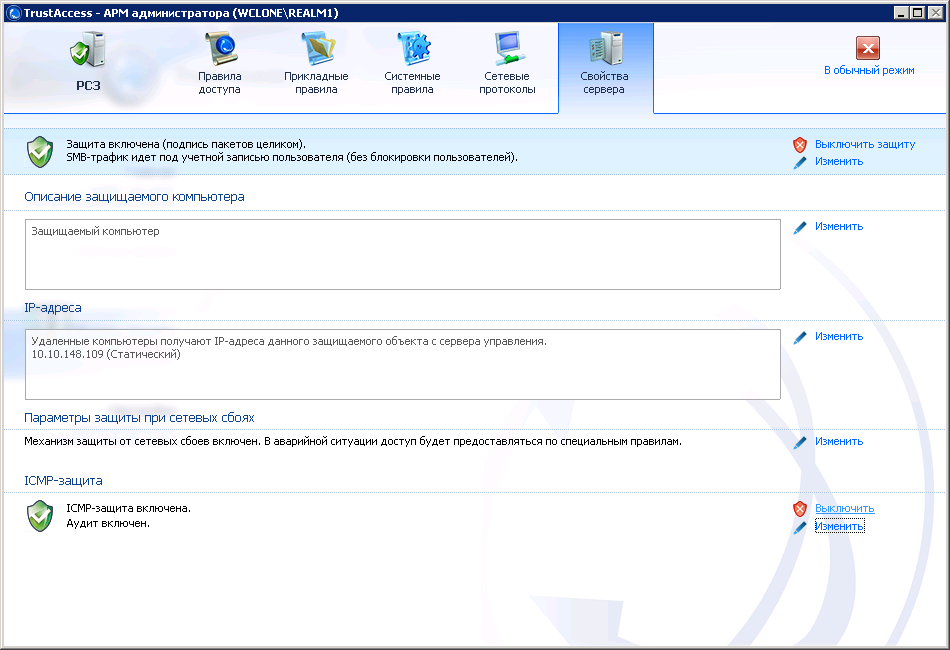The width and height of the screenshot is (950, 650).
Task: Click the Защищаемый компьютер description box
Action: pyautogui.click(x=403, y=254)
